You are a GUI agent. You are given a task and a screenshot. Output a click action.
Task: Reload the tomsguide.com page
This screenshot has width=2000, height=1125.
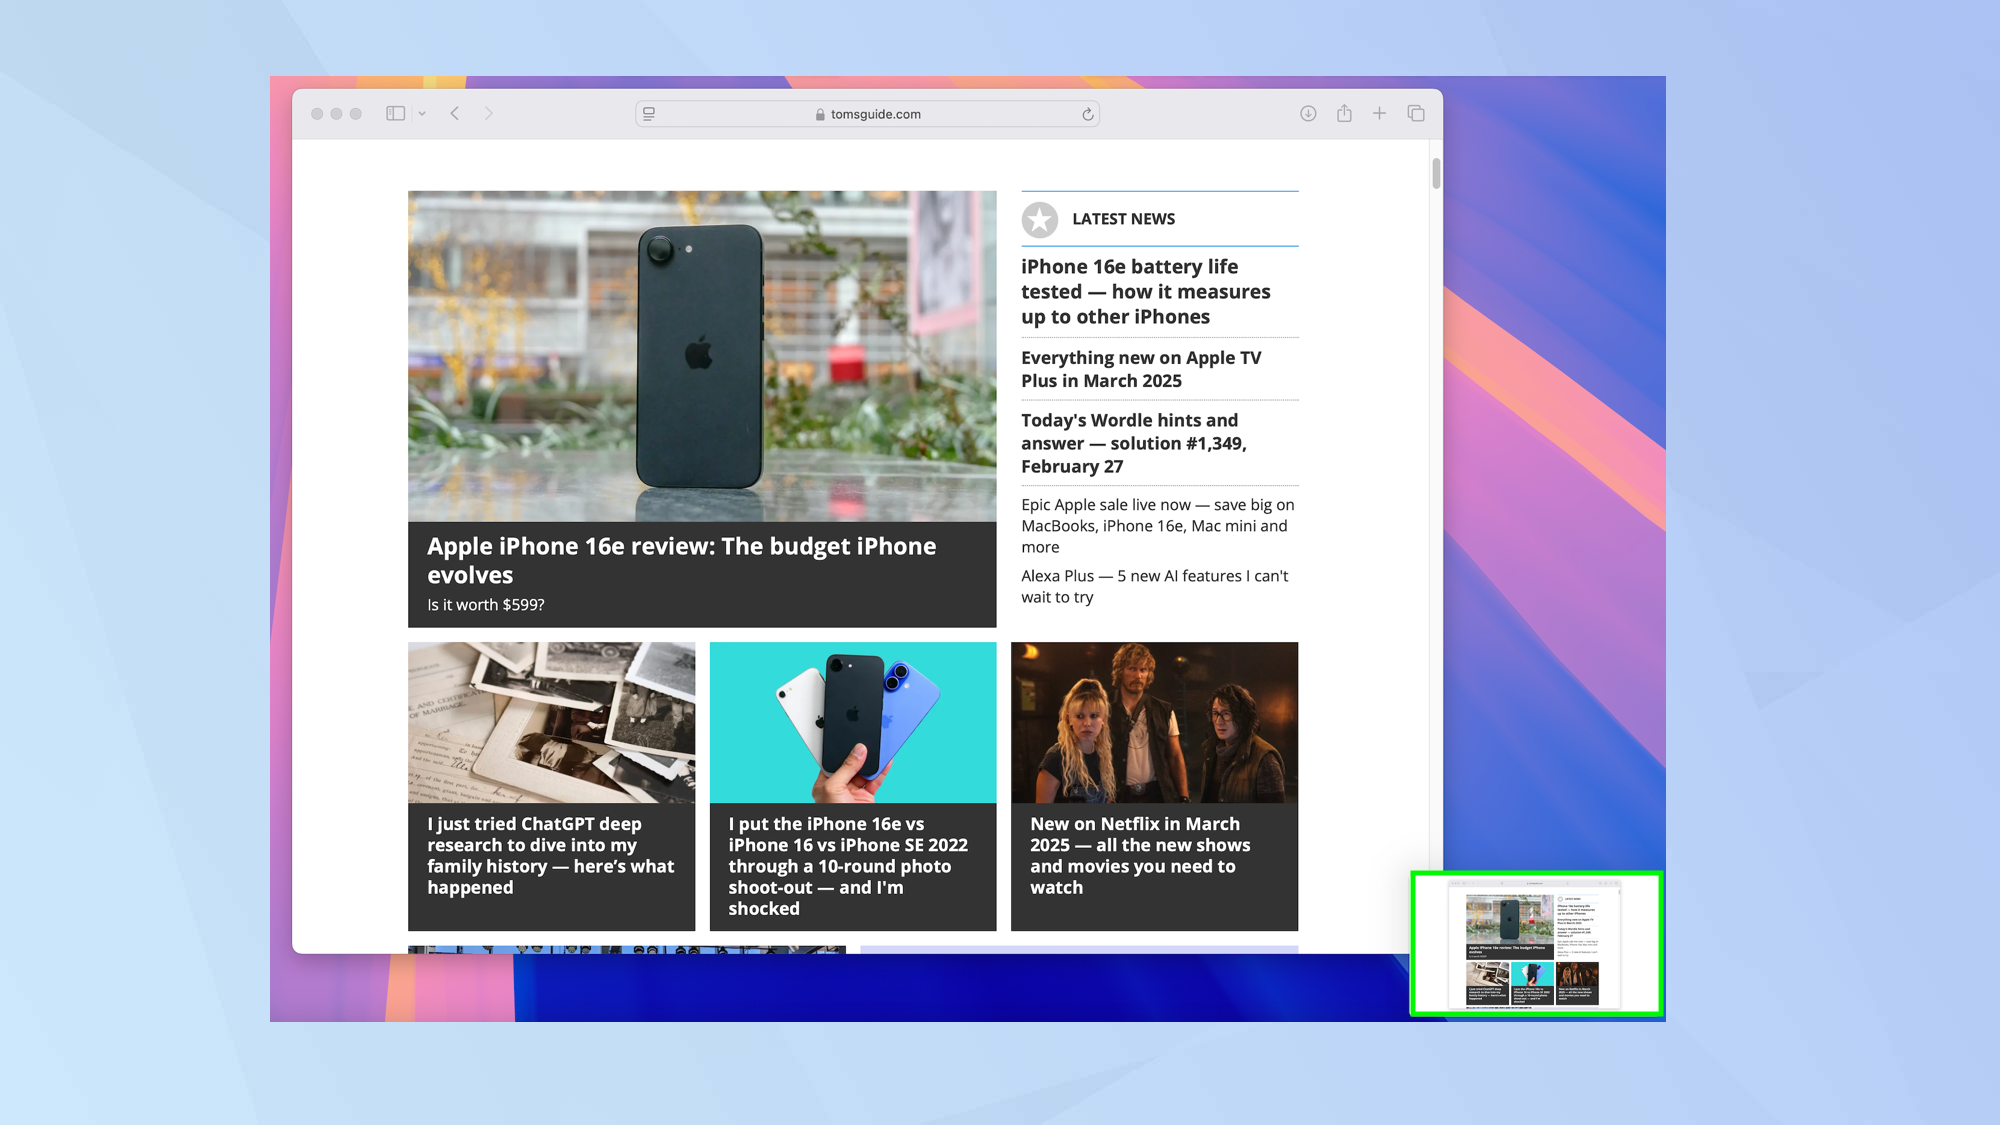[1086, 113]
